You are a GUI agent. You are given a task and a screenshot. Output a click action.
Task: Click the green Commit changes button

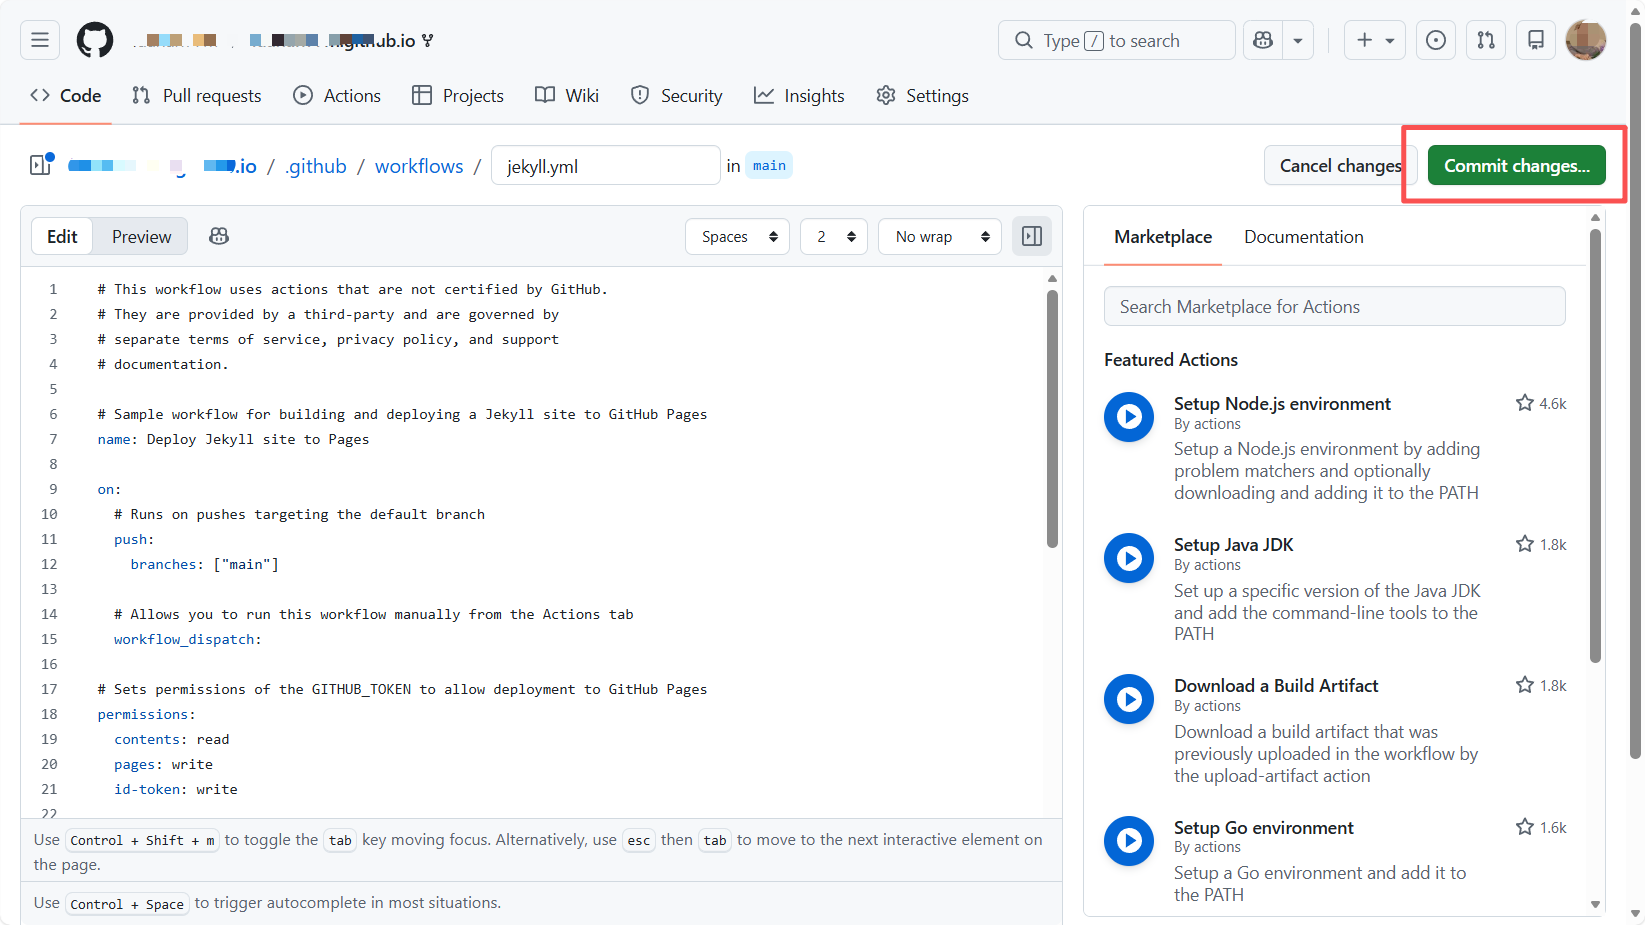pos(1516,166)
